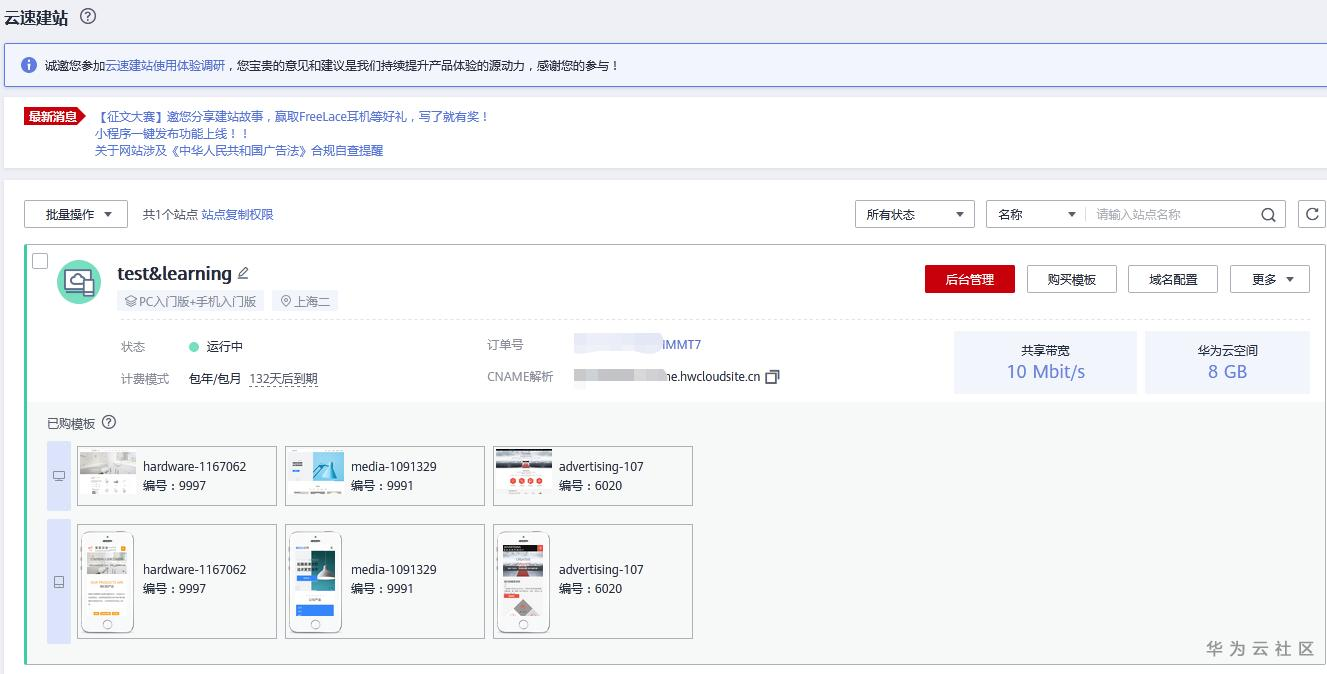Click the test&learning site name
Screen dimensions: 1327x674
[174, 273]
